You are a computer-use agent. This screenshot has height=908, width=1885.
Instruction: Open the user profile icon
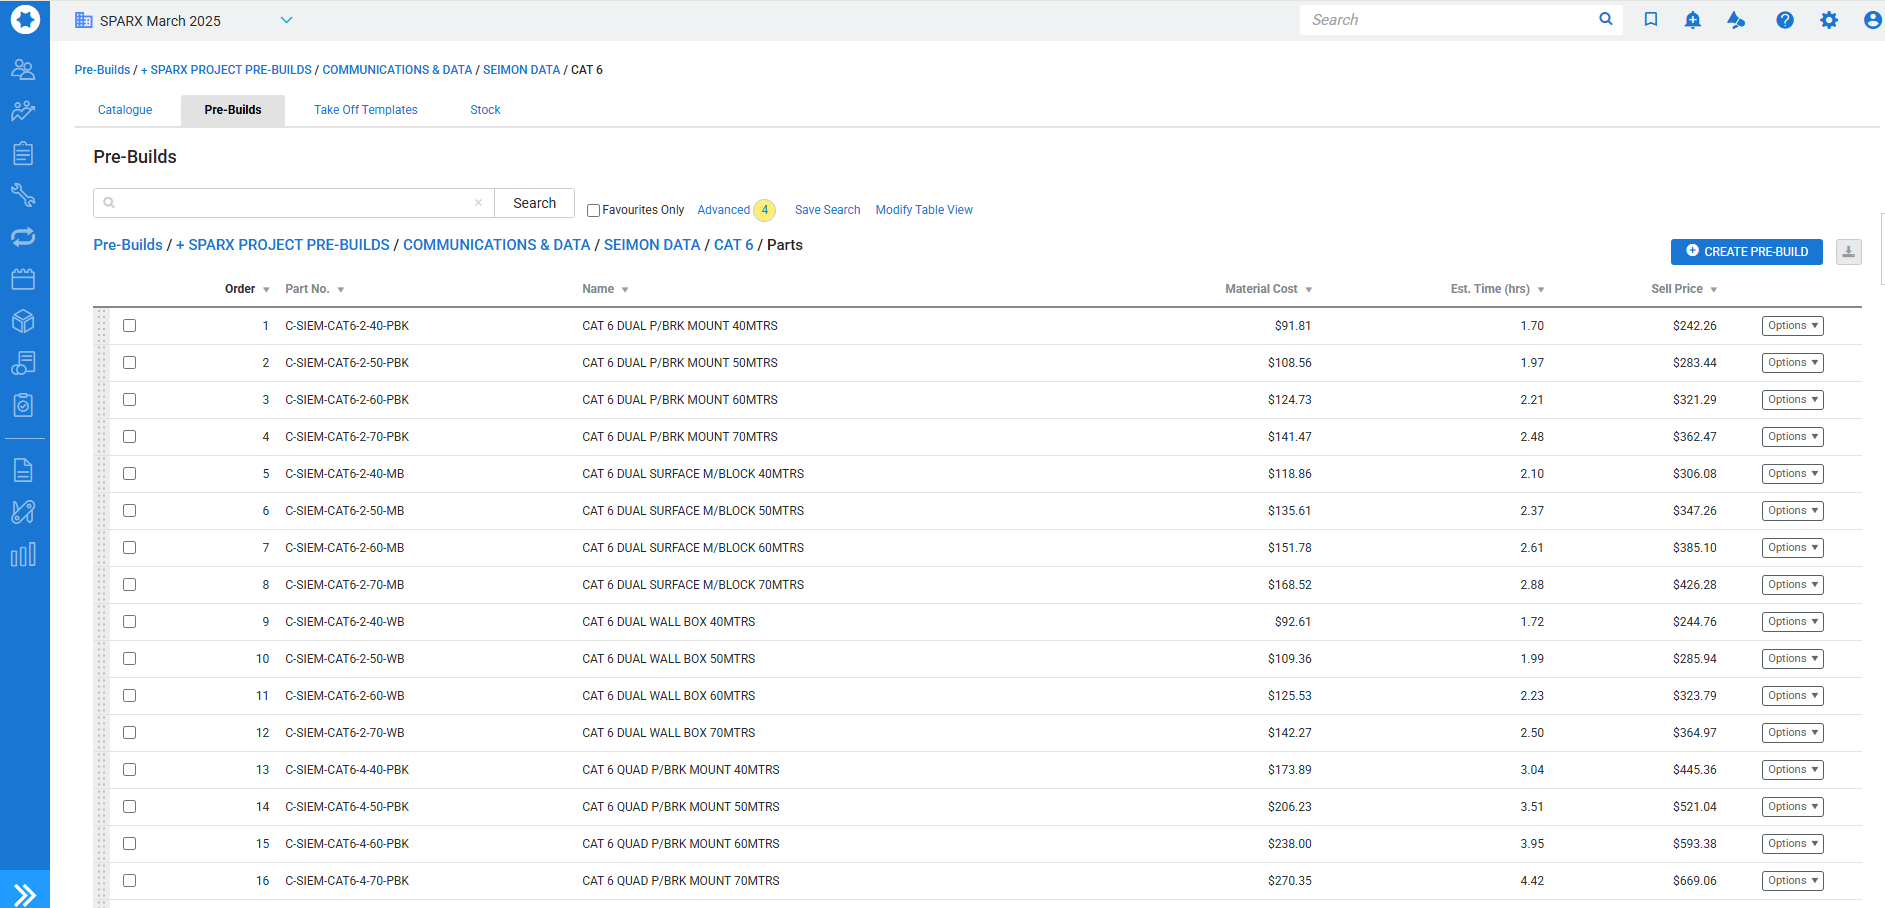tap(1872, 20)
